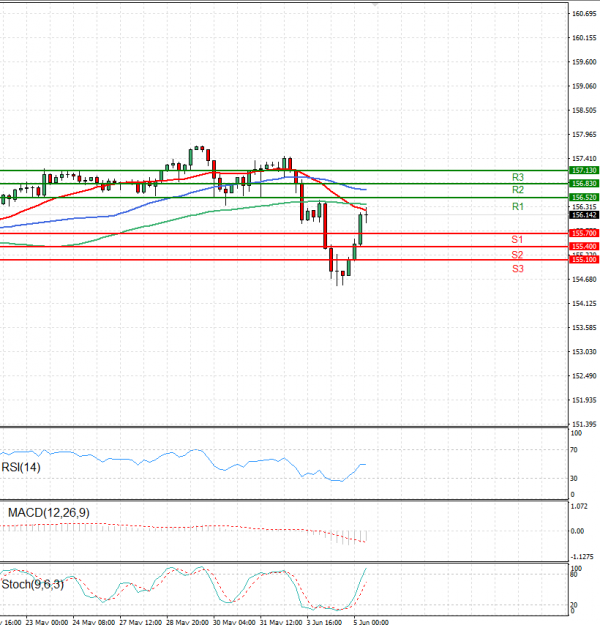Click the S2 support label

[x=517, y=255]
